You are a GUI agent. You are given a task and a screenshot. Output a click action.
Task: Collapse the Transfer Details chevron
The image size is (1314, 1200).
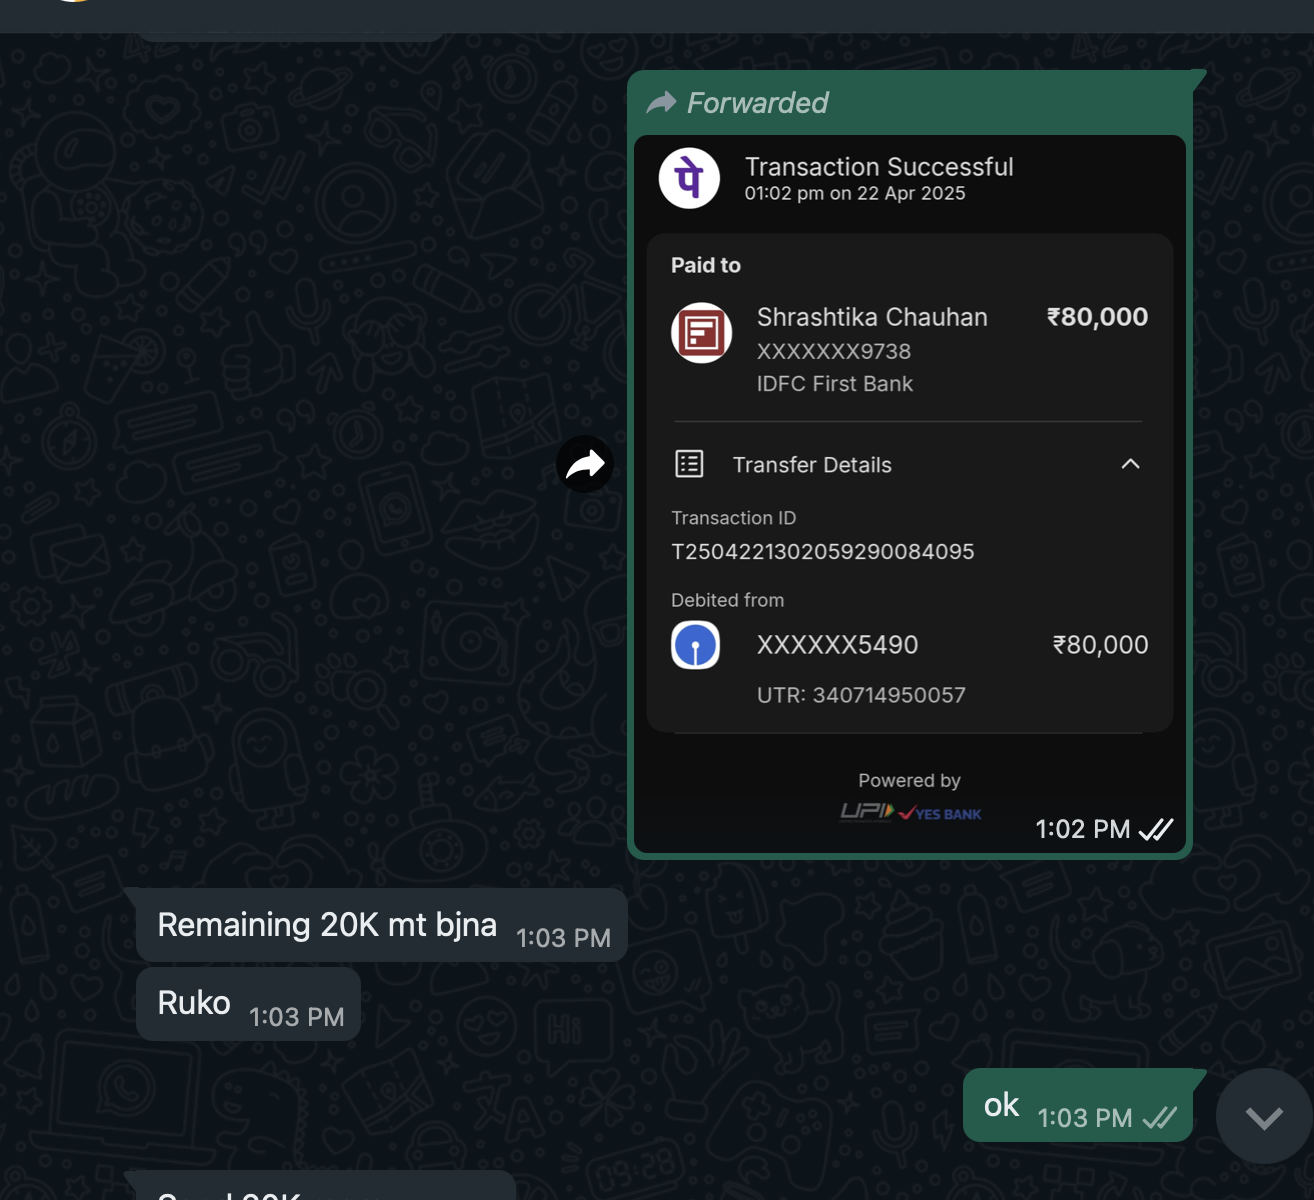[1130, 464]
